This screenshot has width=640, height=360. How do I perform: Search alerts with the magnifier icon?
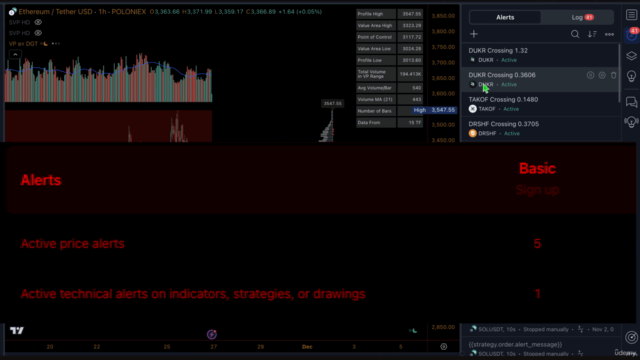(x=575, y=34)
